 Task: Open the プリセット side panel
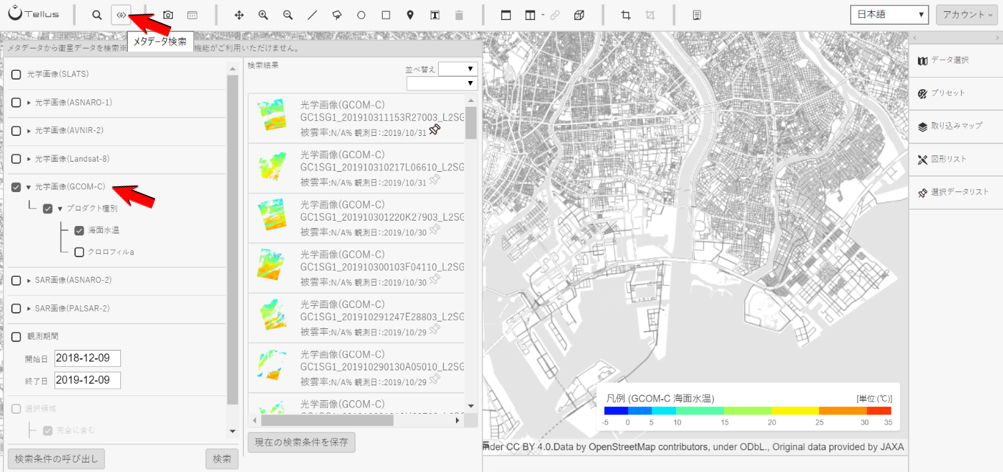click(956, 93)
